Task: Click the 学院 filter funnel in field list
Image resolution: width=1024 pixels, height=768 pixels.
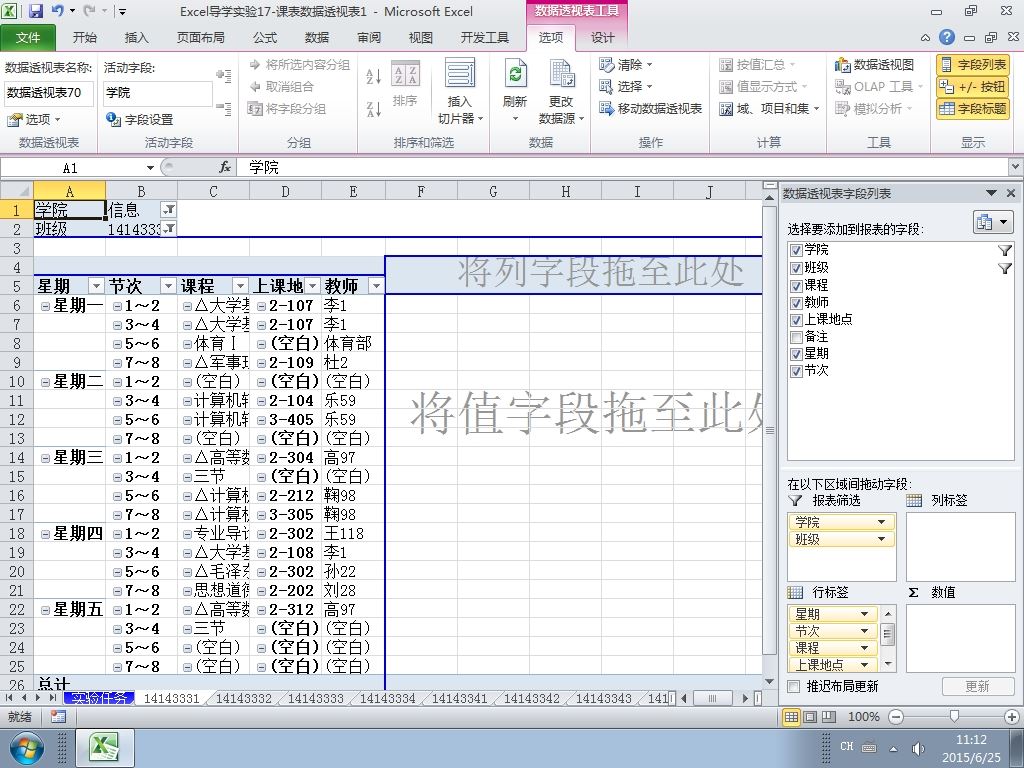Action: [x=1004, y=250]
